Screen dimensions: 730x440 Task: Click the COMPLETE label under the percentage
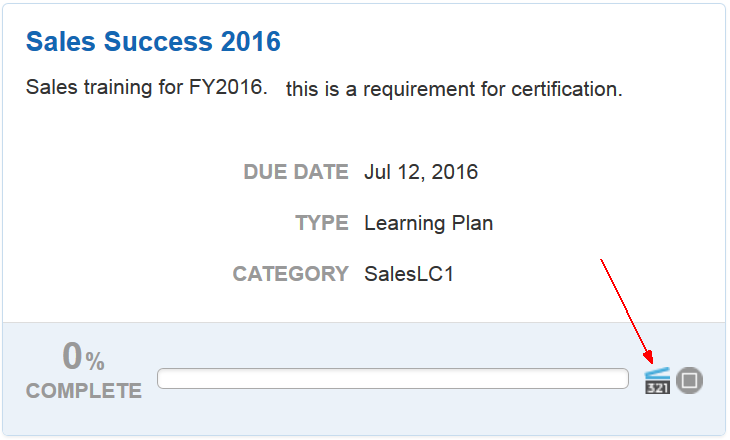tap(84, 391)
